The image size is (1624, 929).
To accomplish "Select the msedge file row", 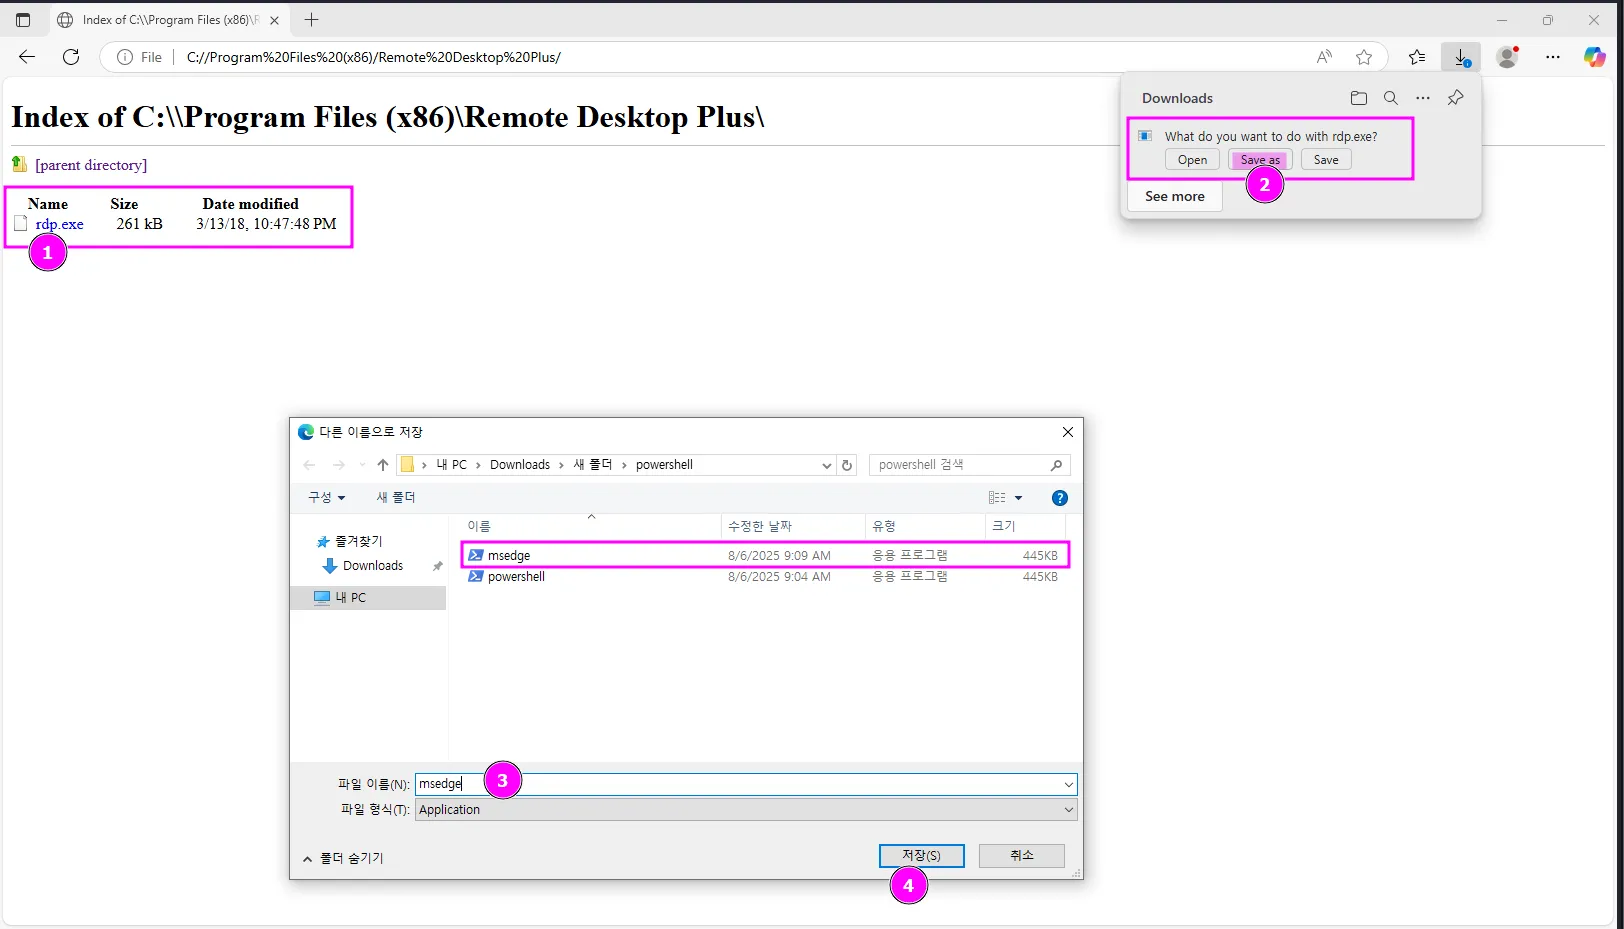I will coord(764,555).
